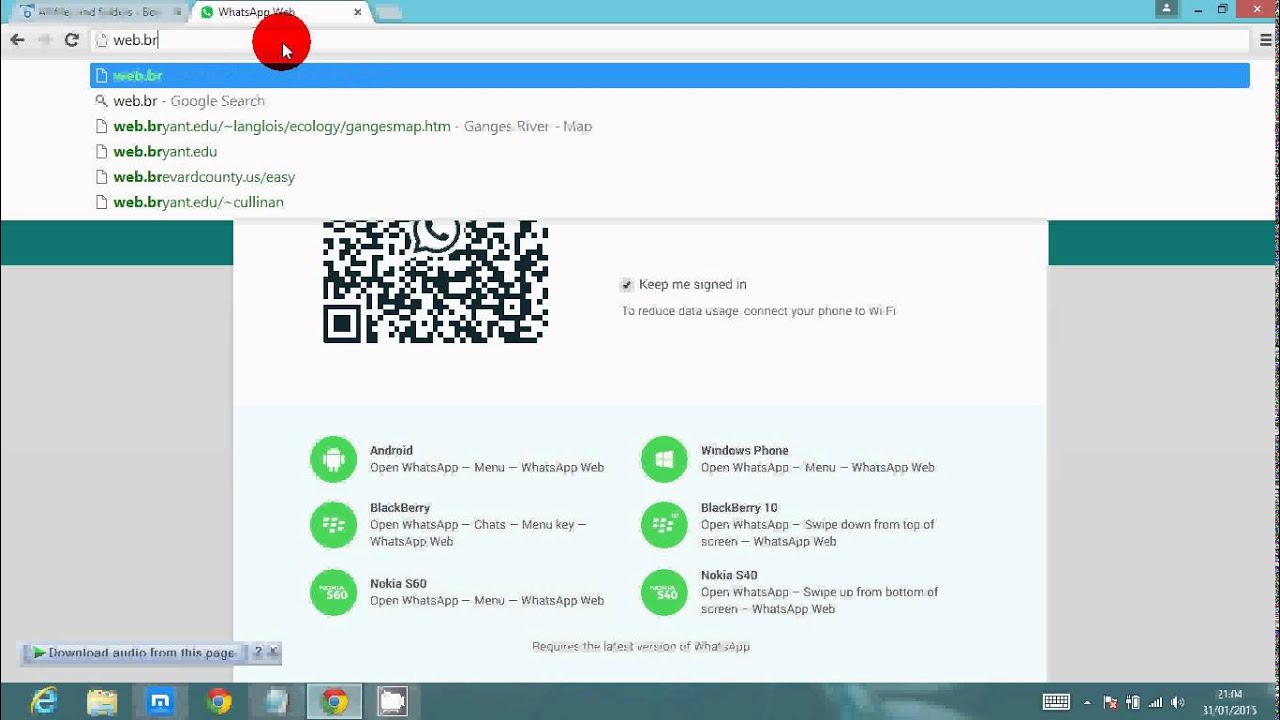Click Download audio from this page
This screenshot has height=720, width=1280.
point(134,653)
